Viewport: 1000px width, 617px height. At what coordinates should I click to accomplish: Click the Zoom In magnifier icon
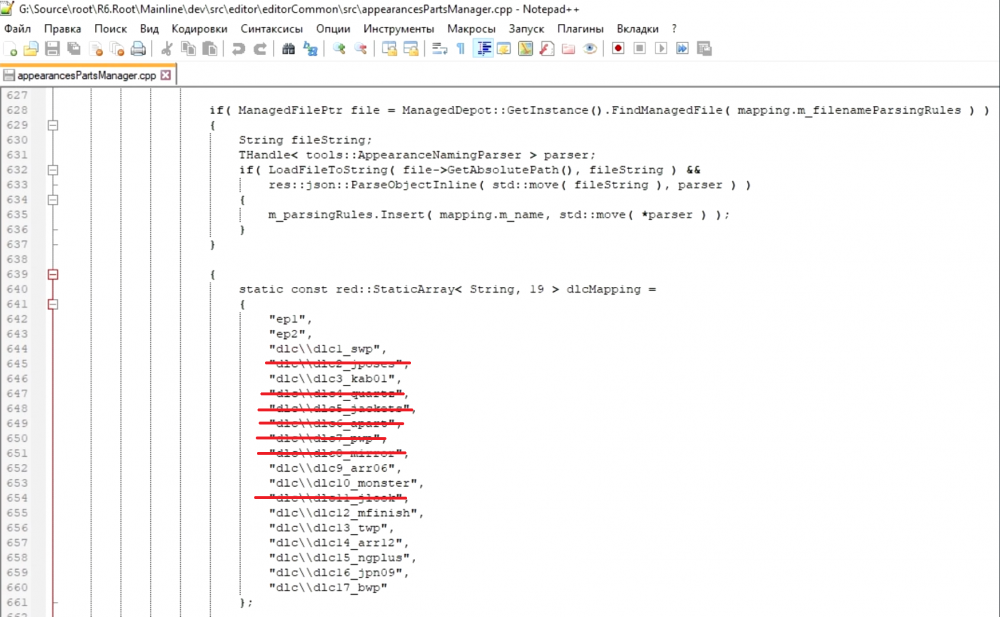point(340,48)
